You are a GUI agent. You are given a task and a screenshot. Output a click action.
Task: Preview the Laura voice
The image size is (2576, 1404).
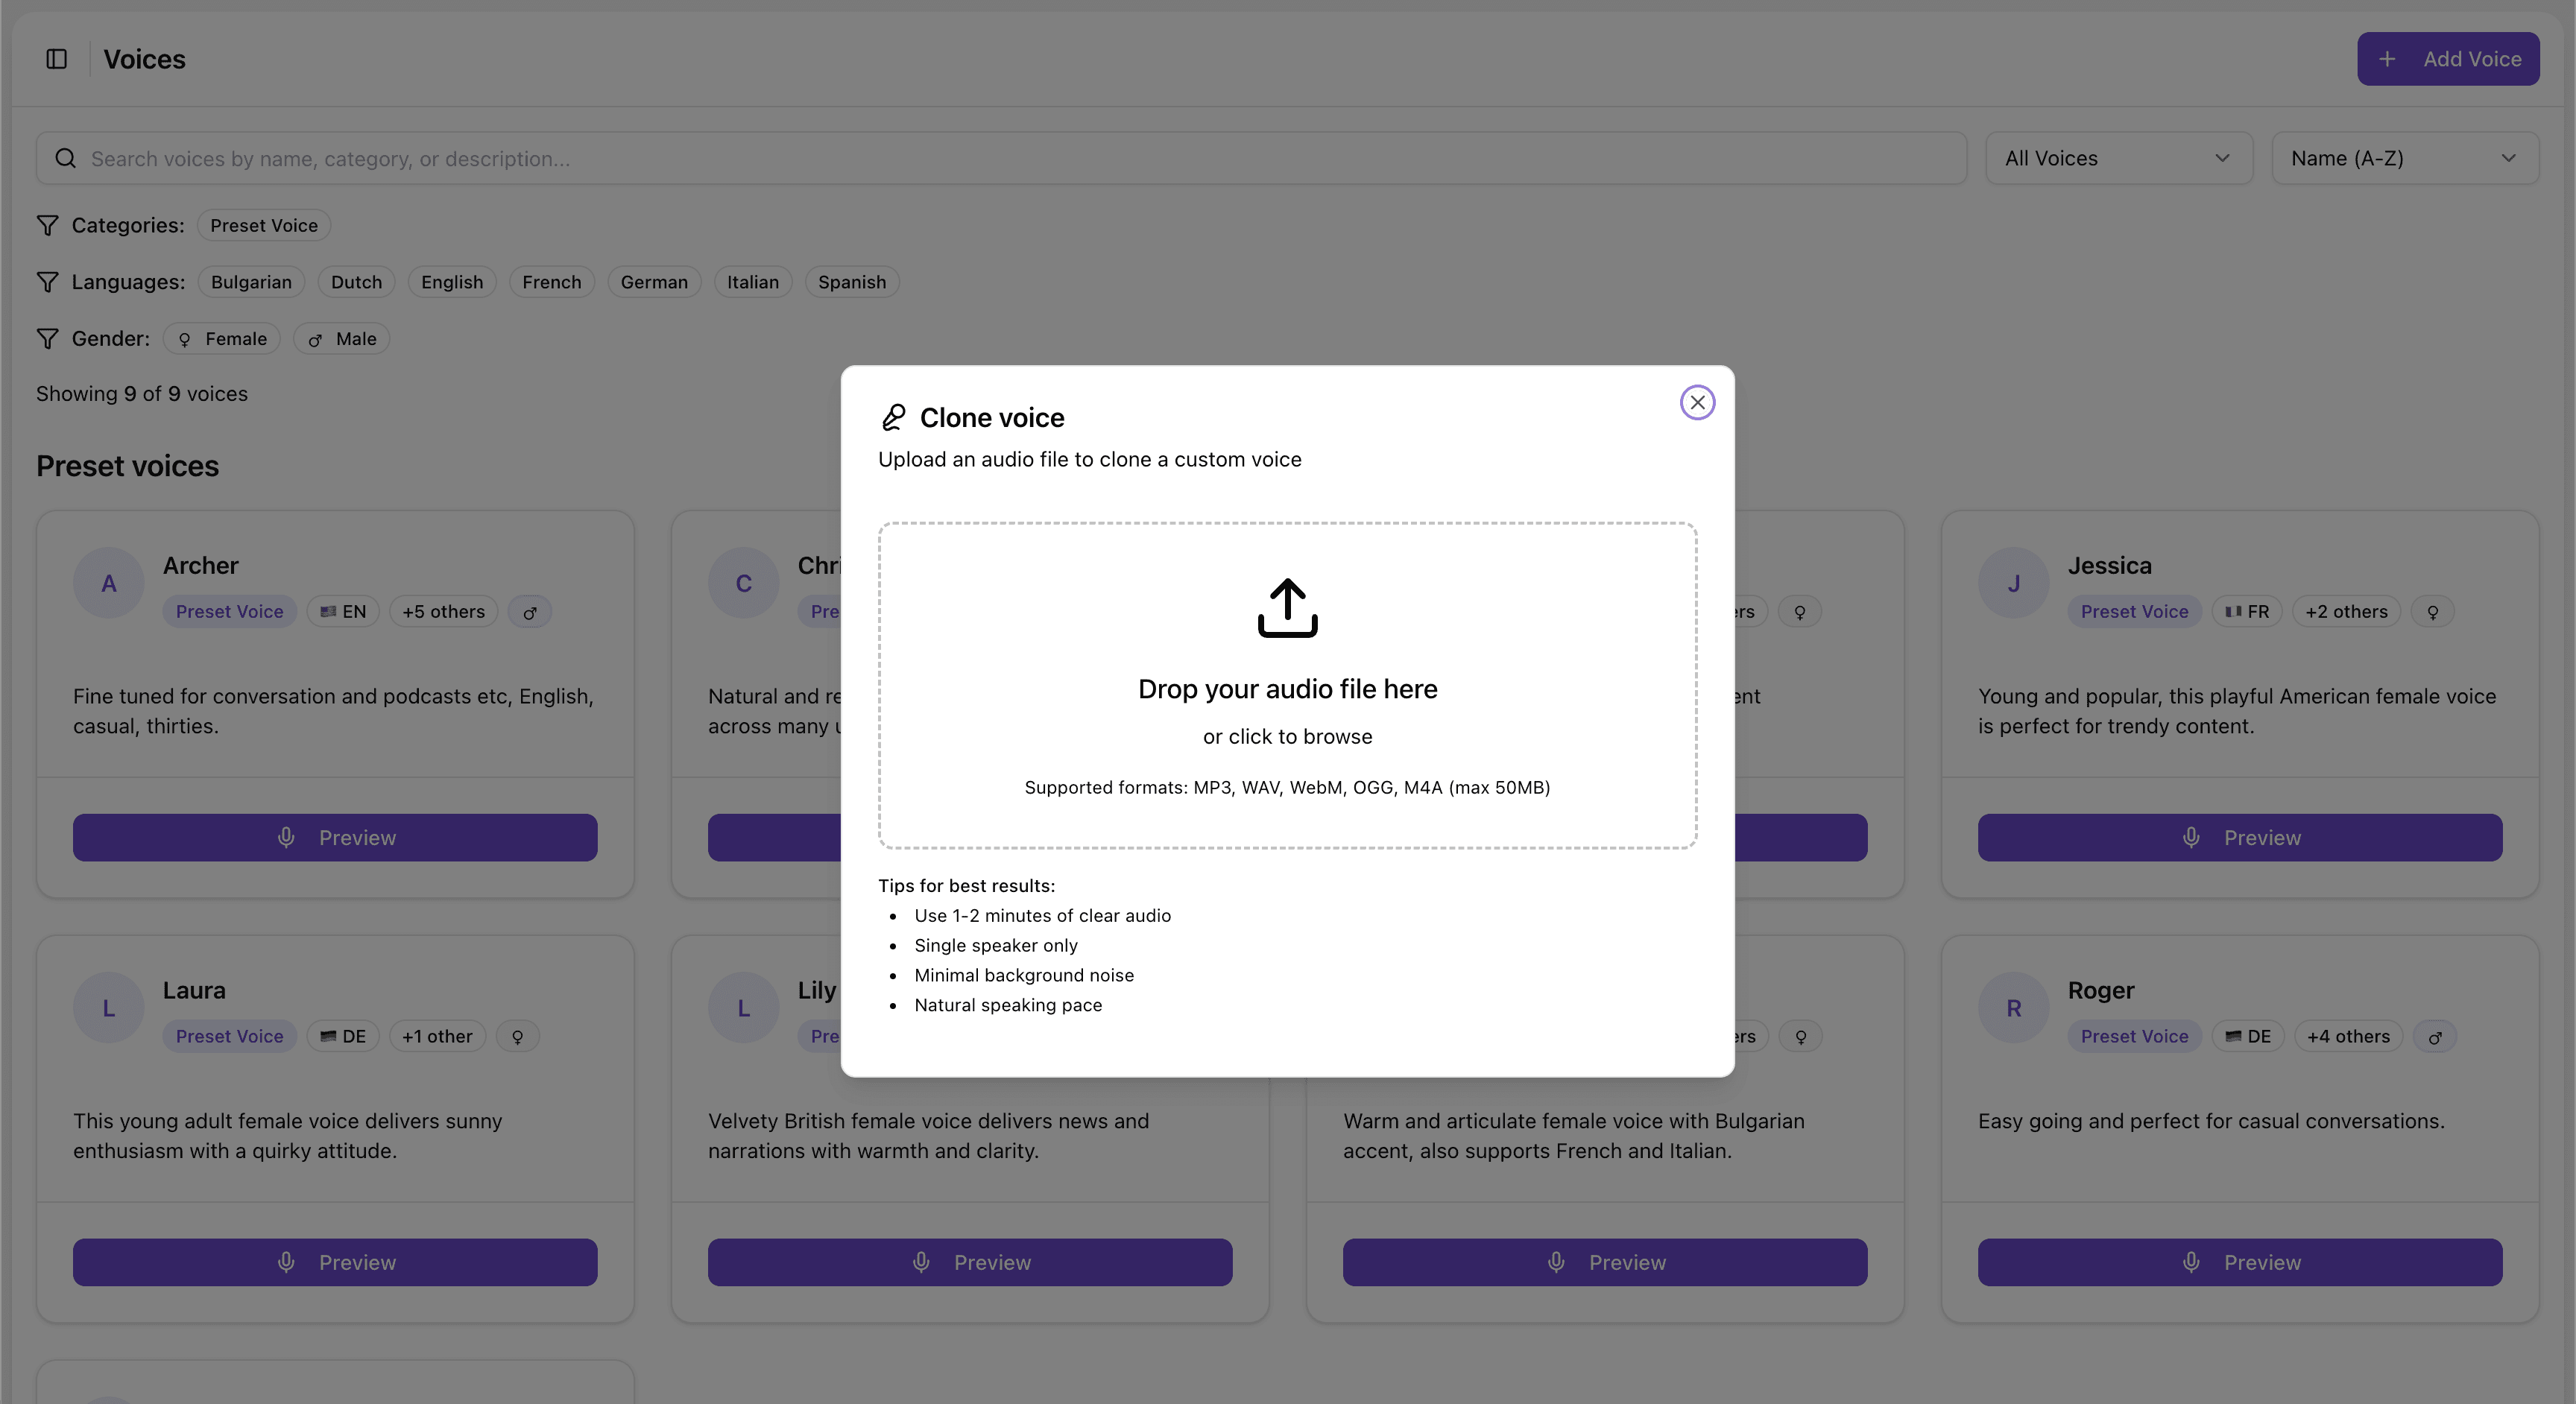[335, 1262]
